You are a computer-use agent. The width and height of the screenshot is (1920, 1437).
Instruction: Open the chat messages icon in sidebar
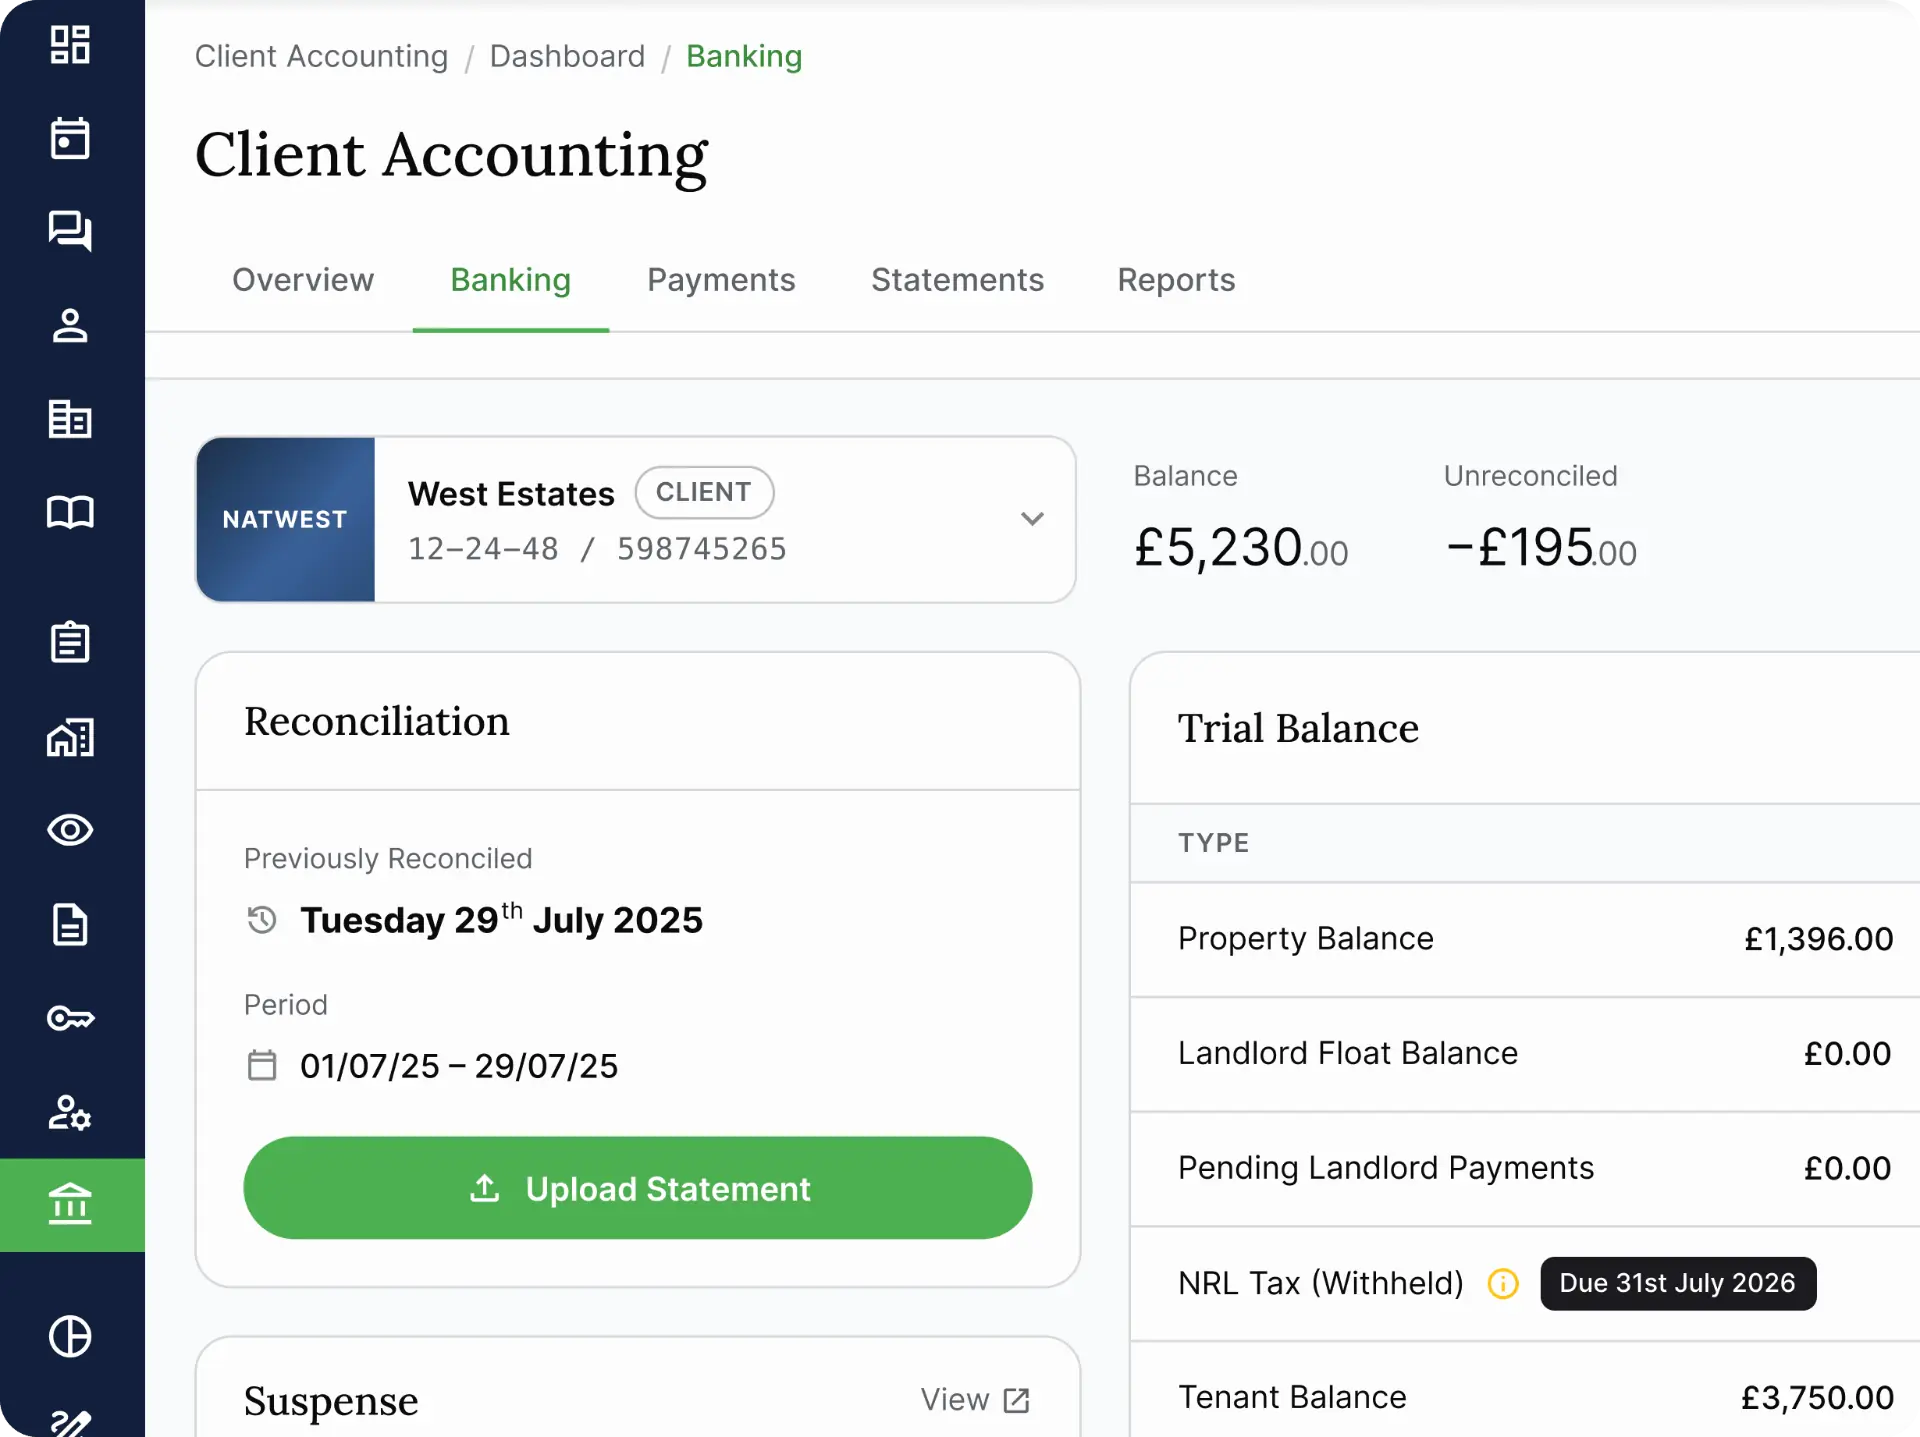pyautogui.click(x=70, y=231)
